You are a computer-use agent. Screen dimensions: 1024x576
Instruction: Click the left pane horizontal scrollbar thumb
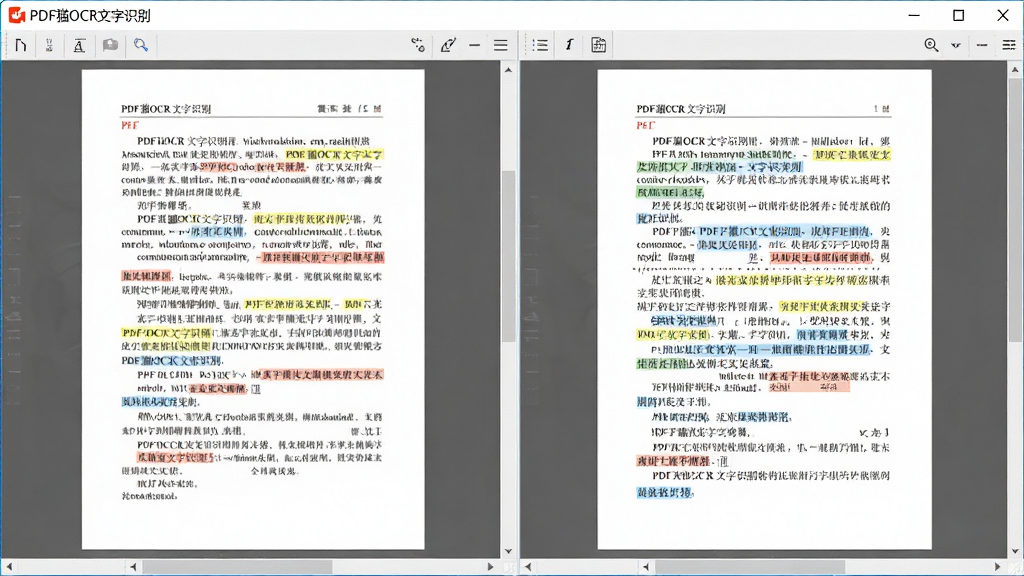[238, 567]
